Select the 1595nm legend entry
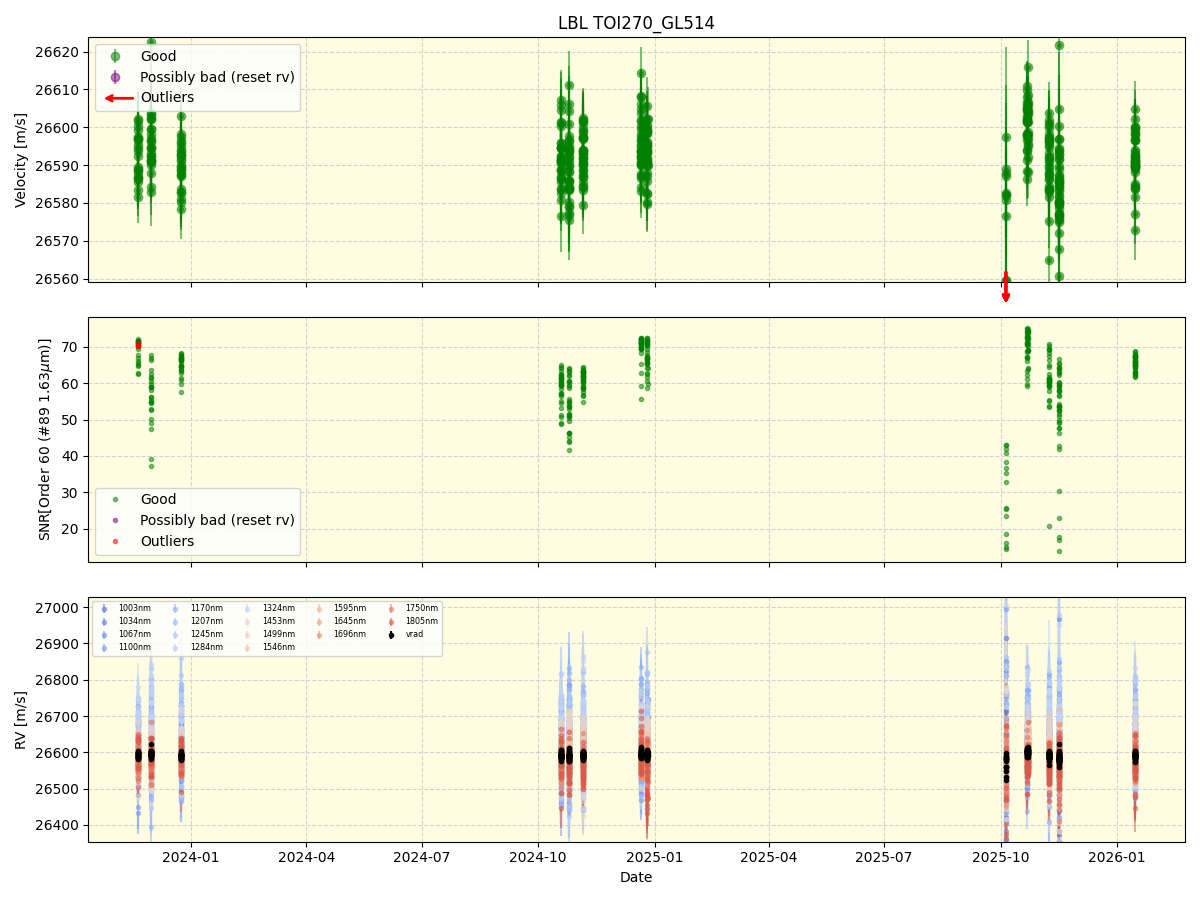The height and width of the screenshot is (900, 1200). click(x=350, y=608)
